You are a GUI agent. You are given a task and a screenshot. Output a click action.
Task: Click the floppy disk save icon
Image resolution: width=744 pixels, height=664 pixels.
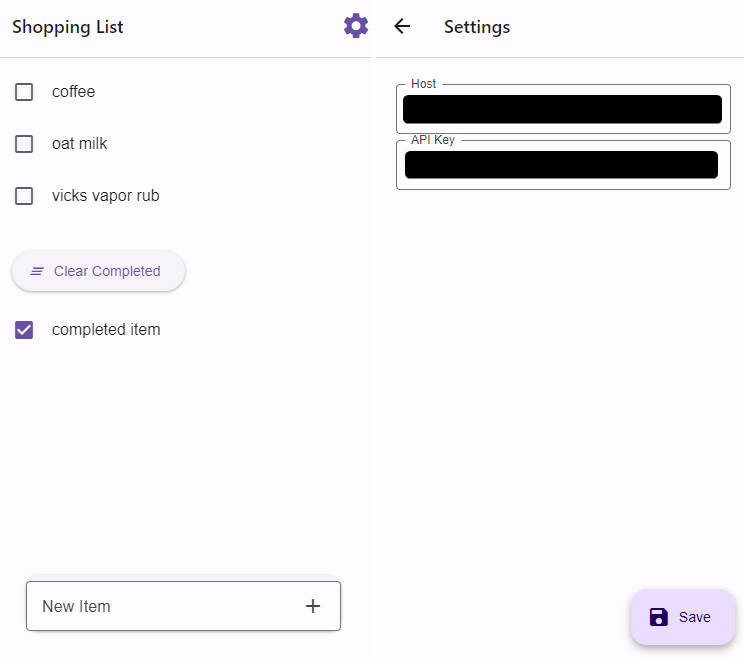point(658,617)
